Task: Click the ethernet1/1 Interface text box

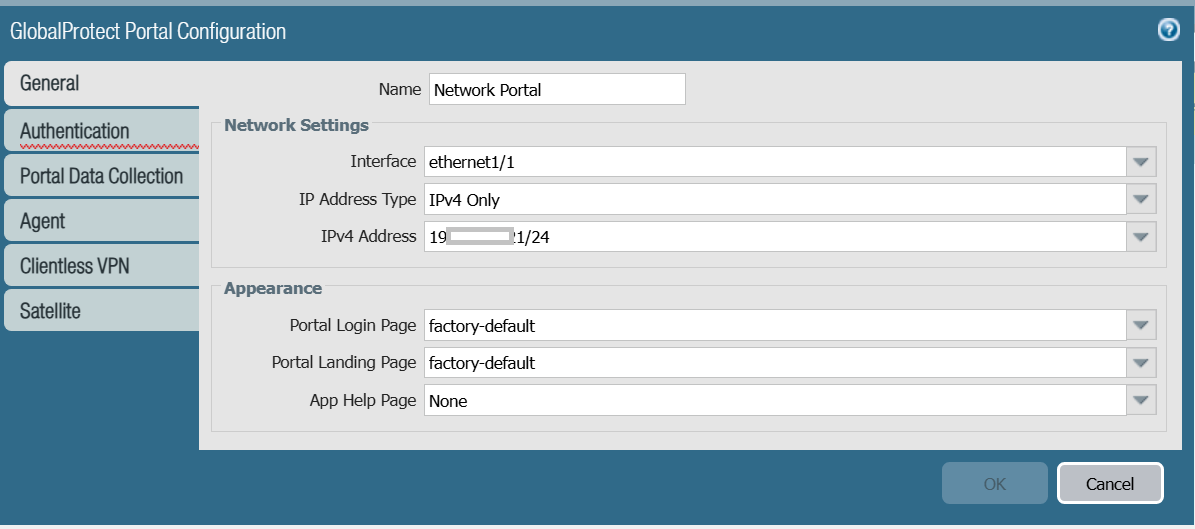Action: pyautogui.click(x=775, y=162)
